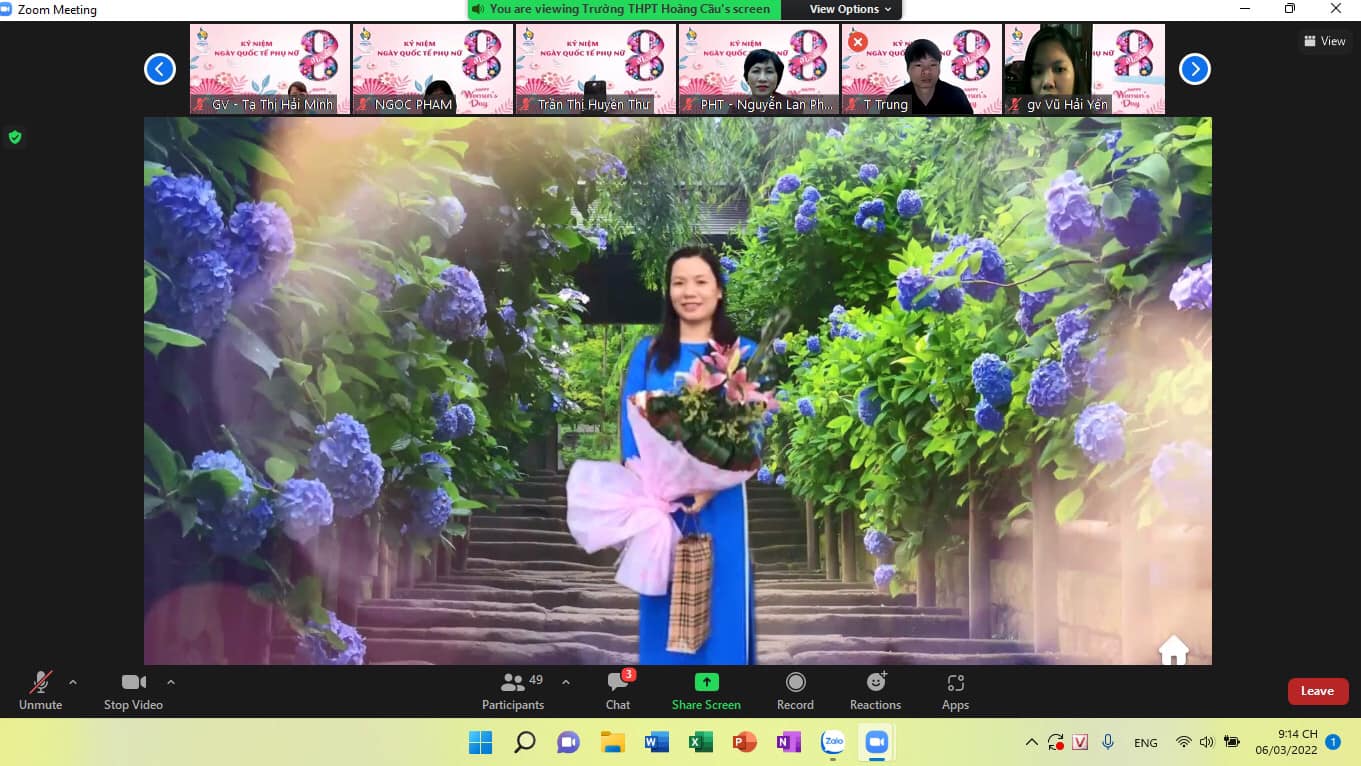1361x766 pixels.
Task: Open the Apps panel
Action: click(x=955, y=690)
